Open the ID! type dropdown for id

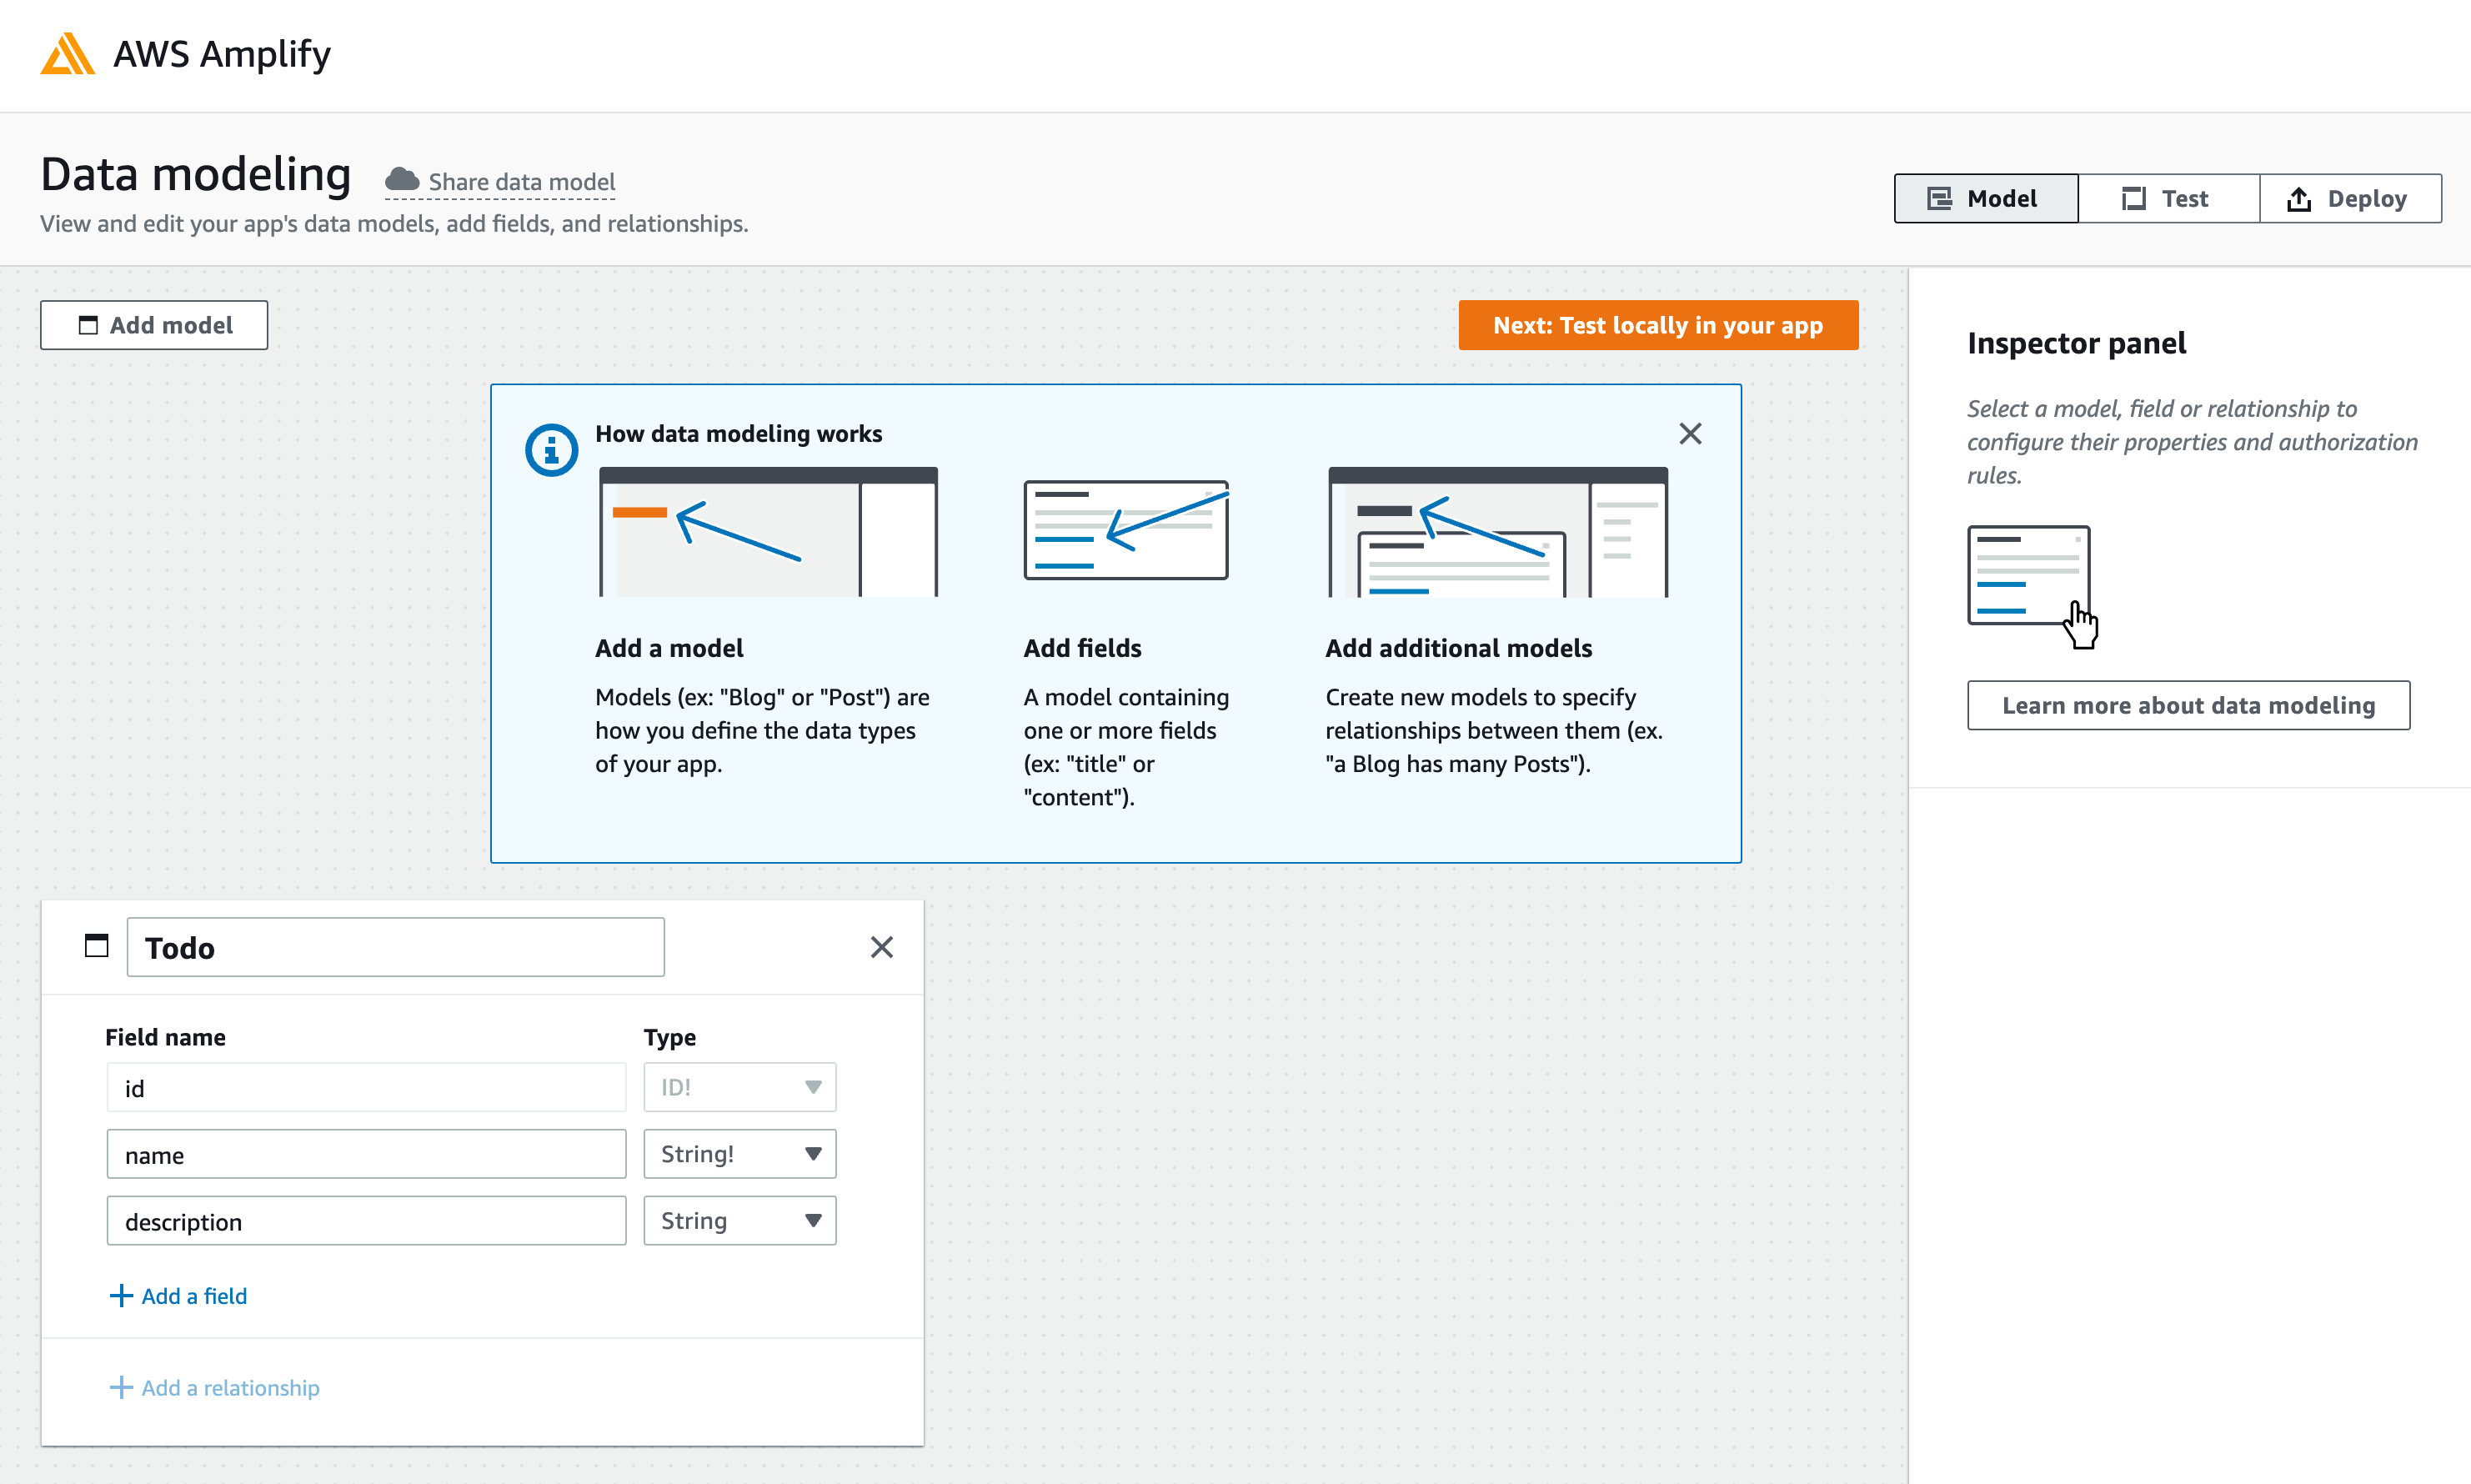click(x=740, y=1088)
